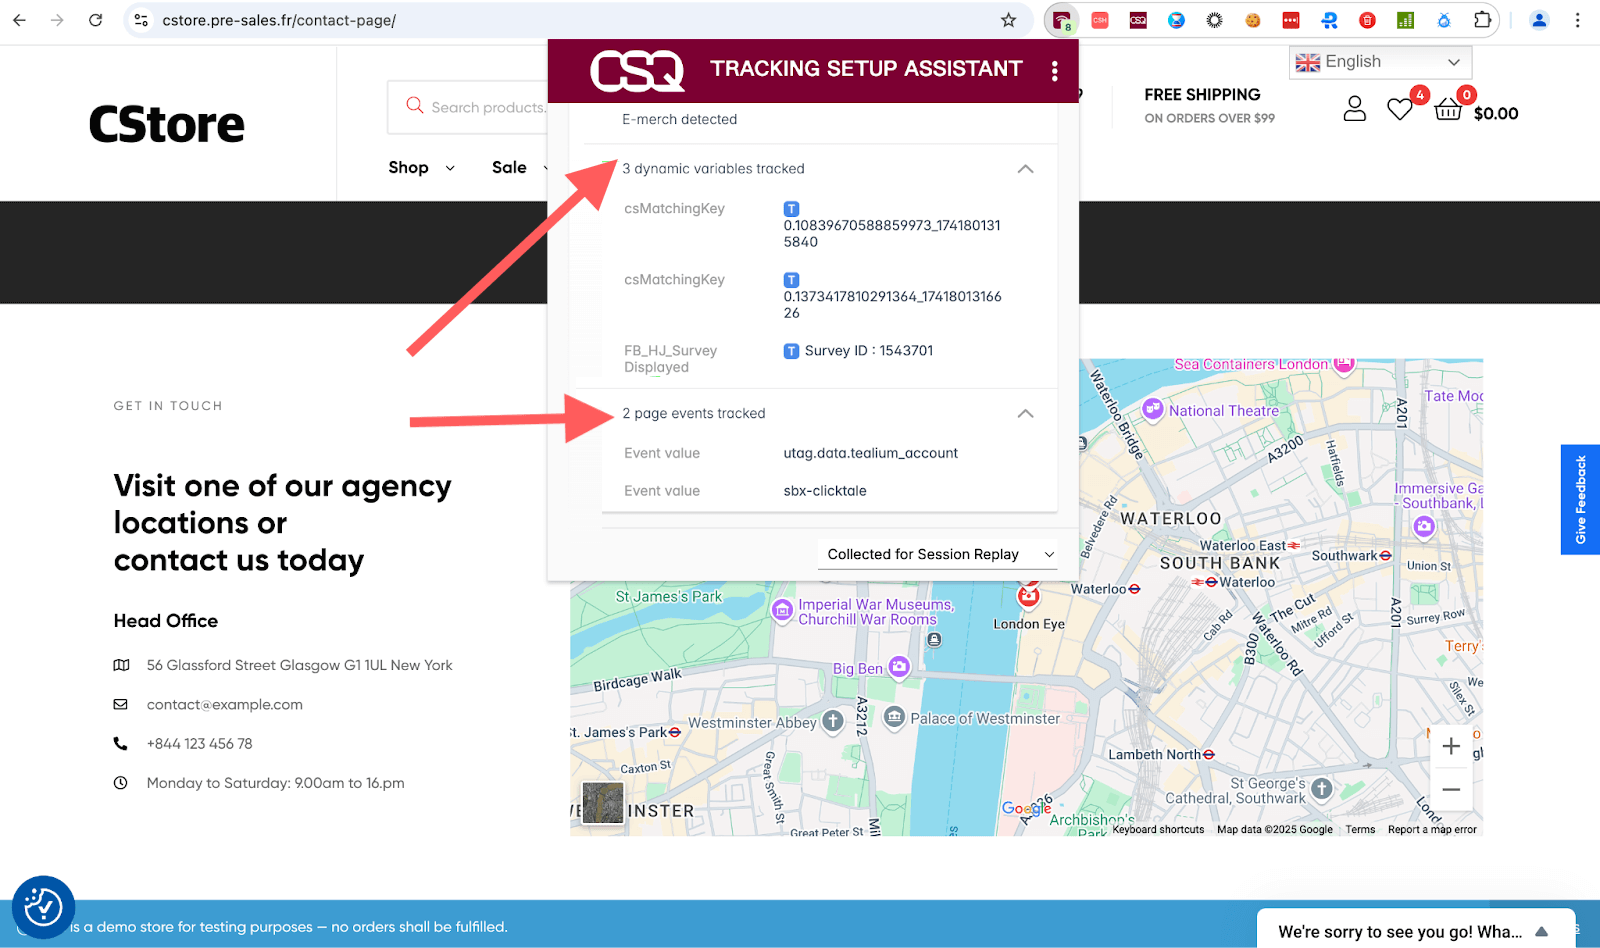The height and width of the screenshot is (948, 1600).
Task: Click the cookie manager extension icon
Action: (1253, 19)
